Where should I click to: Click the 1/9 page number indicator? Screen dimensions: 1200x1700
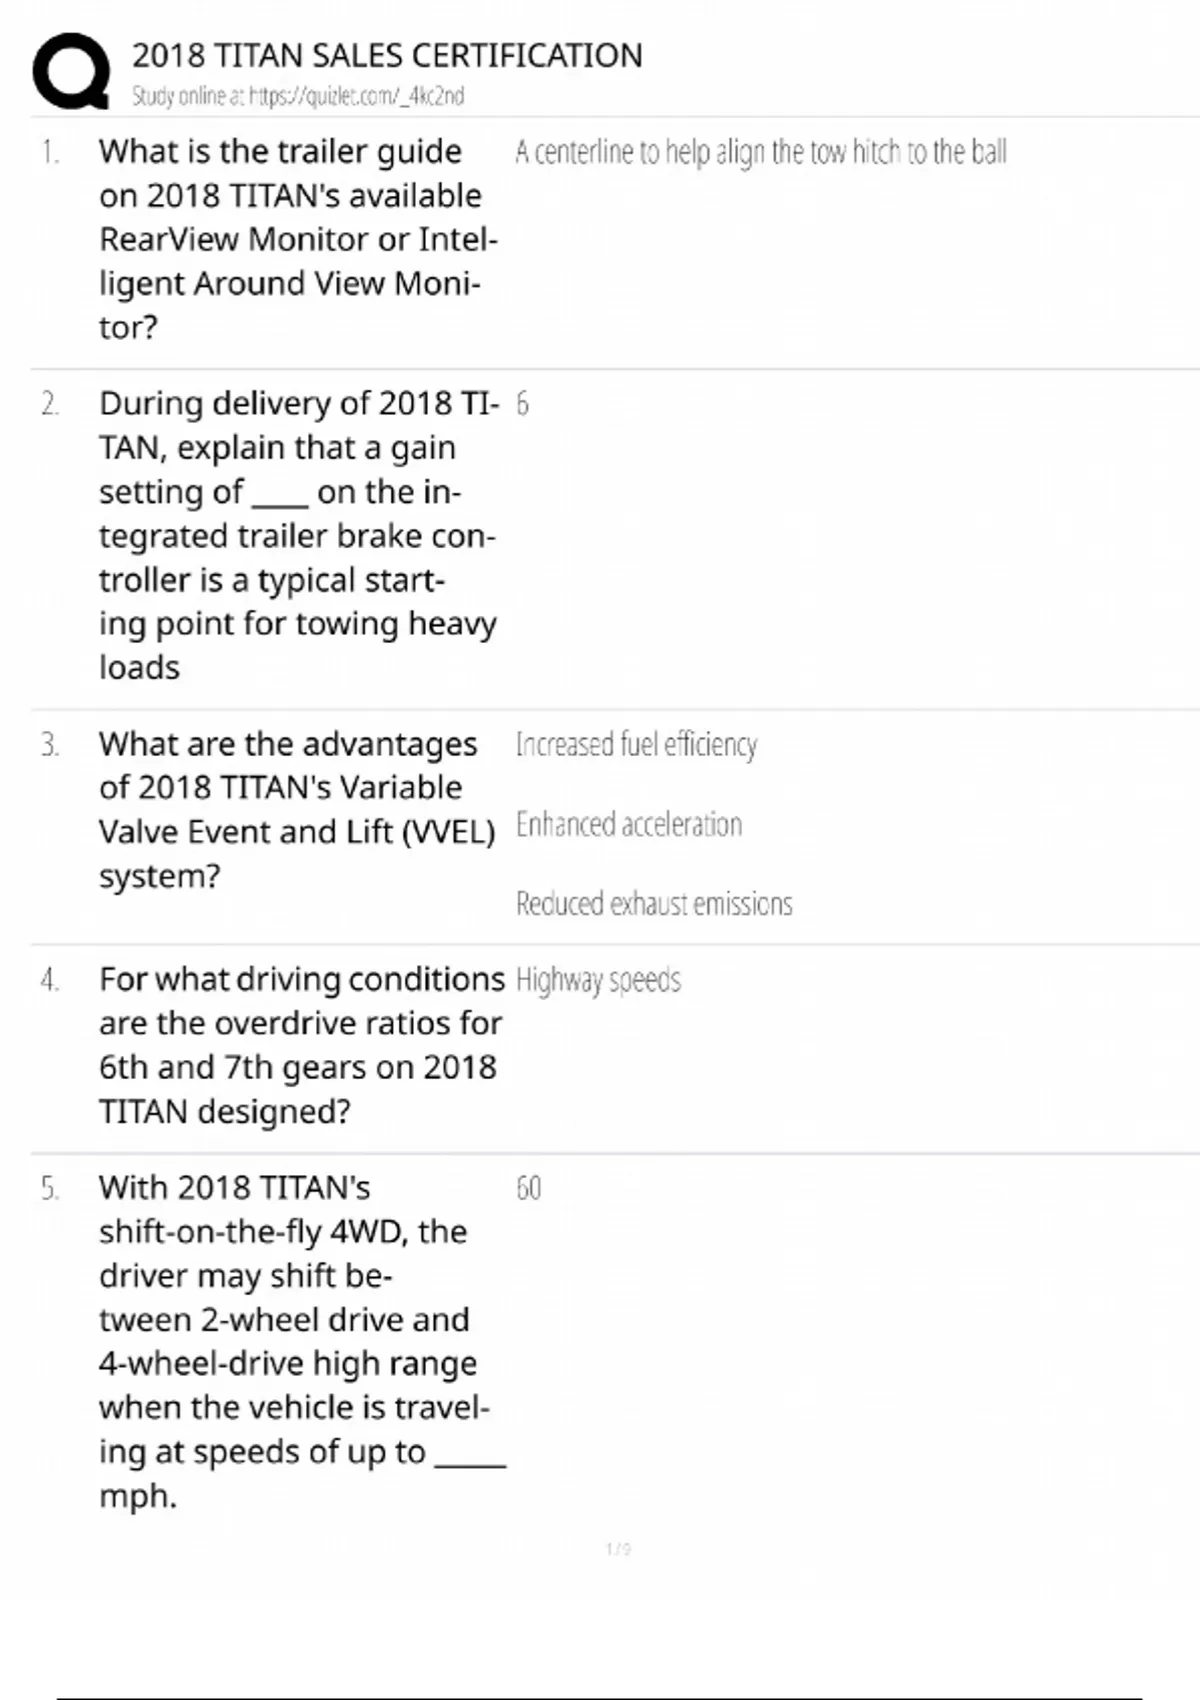618,1549
